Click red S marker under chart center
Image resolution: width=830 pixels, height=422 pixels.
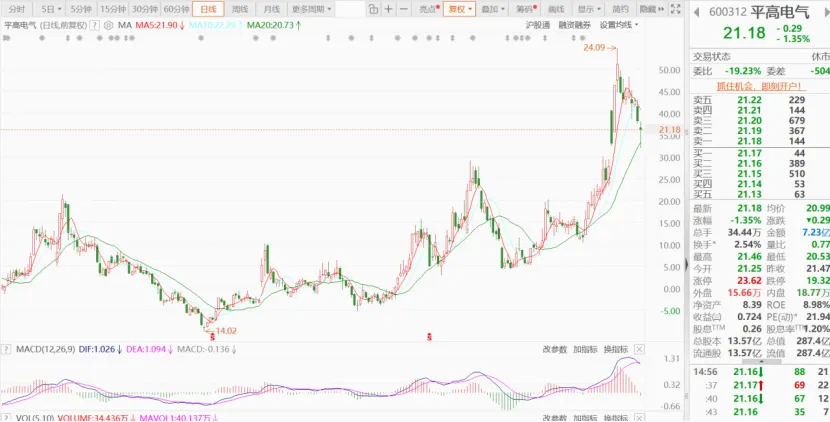430,336
